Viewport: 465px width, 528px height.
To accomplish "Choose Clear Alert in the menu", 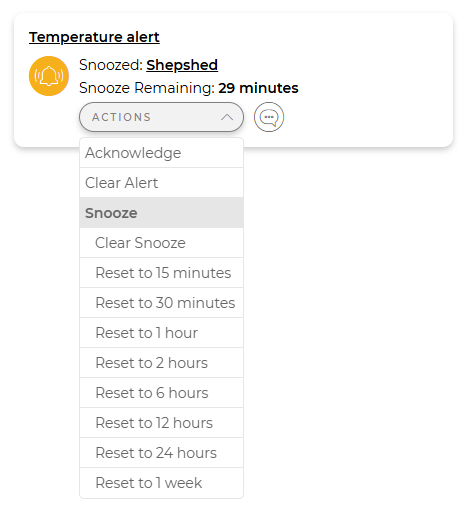I will tap(161, 183).
